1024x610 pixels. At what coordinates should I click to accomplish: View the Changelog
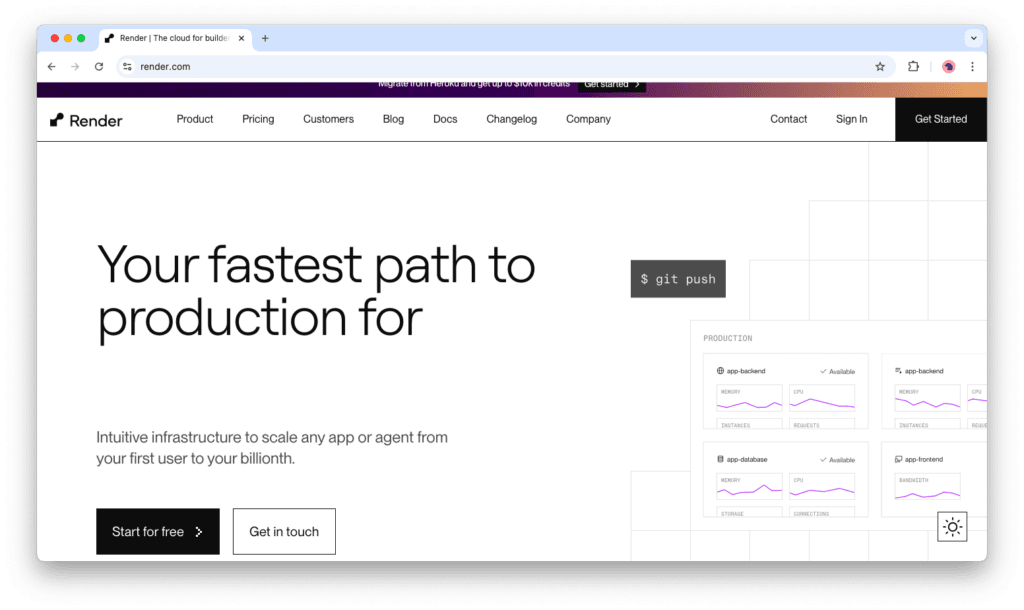pos(511,119)
